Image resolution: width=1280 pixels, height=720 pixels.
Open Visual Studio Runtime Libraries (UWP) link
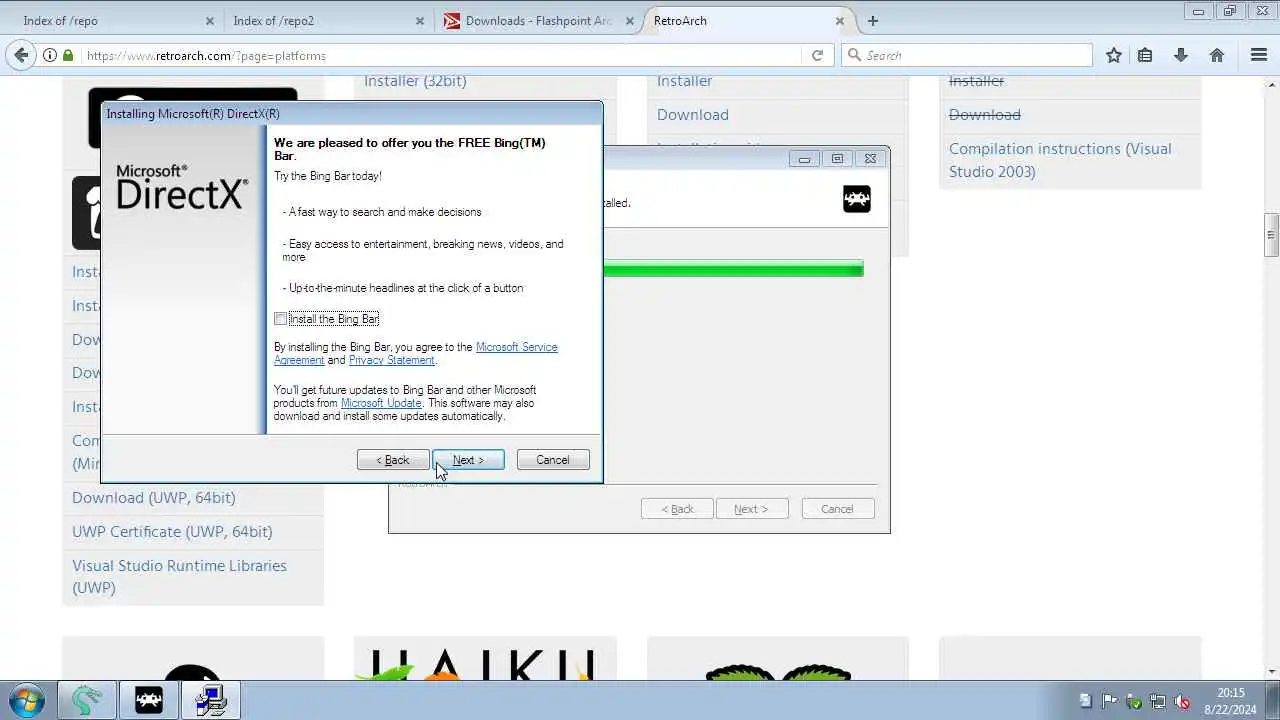click(x=179, y=577)
